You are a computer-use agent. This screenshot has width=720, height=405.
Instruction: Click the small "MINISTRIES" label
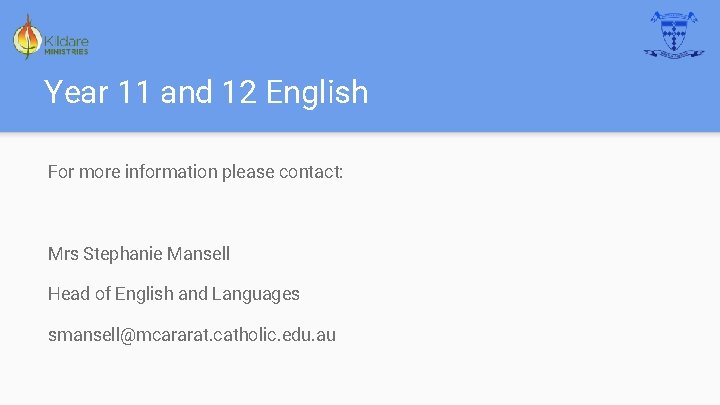(66, 52)
